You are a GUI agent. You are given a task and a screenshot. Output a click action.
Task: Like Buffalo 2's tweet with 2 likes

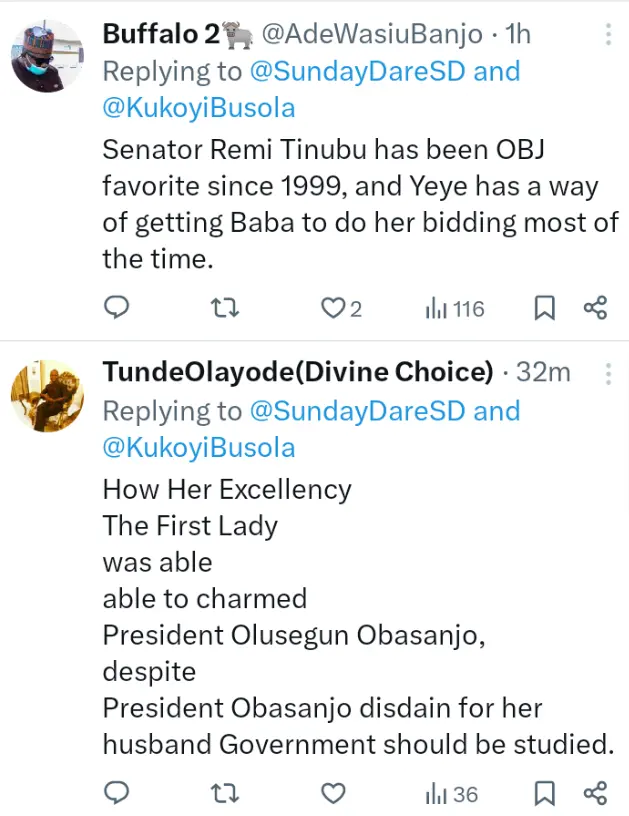(332, 309)
